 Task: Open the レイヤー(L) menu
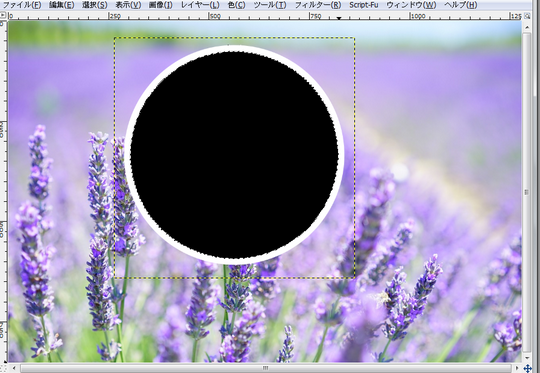200,5
